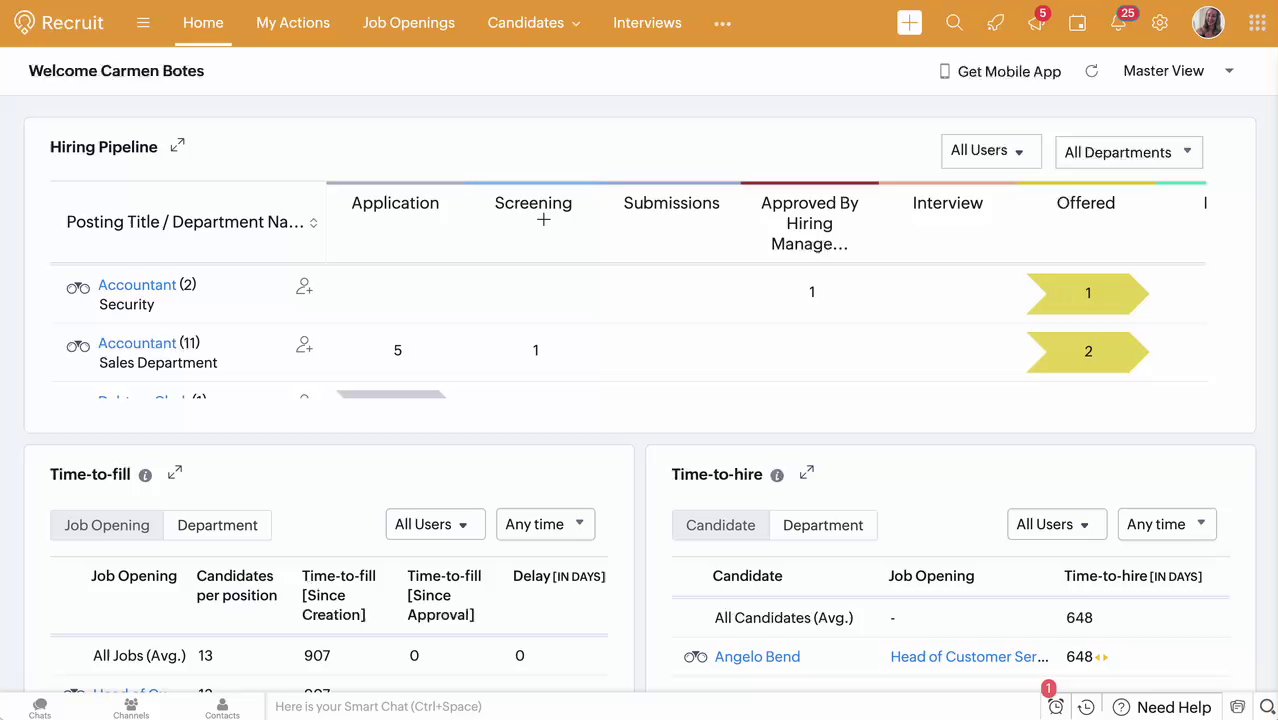Open the Angelo Bend candidate link
The height and width of the screenshot is (720, 1278).
click(757, 657)
